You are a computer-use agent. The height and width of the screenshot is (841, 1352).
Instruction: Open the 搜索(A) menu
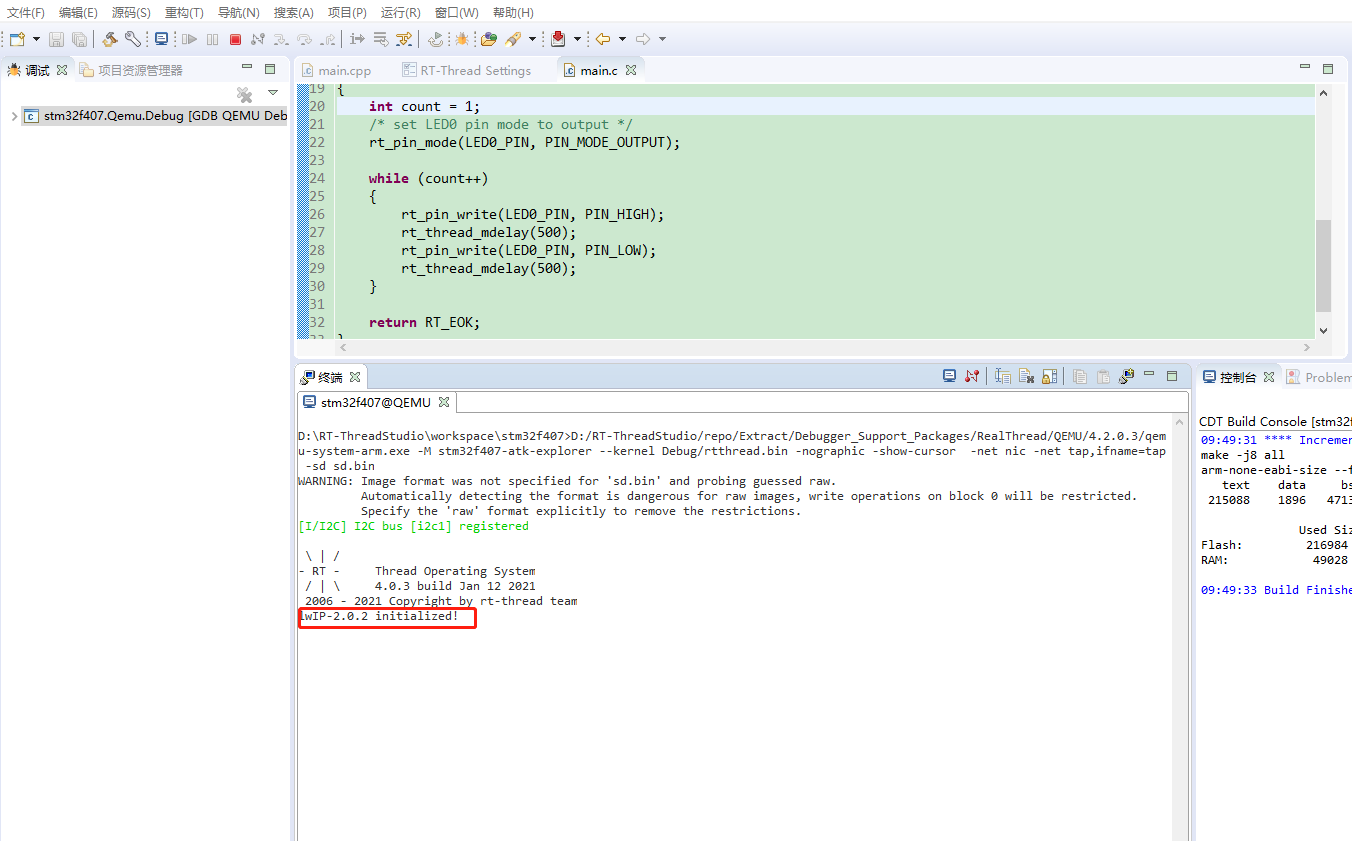(294, 12)
